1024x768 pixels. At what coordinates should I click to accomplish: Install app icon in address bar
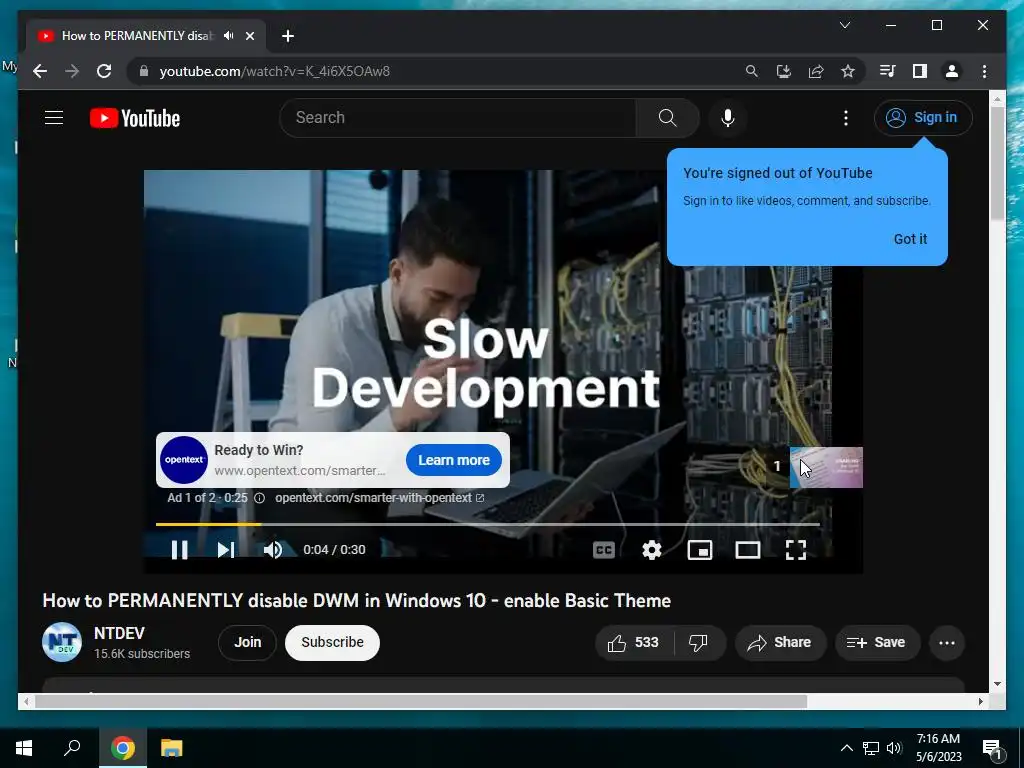[784, 71]
